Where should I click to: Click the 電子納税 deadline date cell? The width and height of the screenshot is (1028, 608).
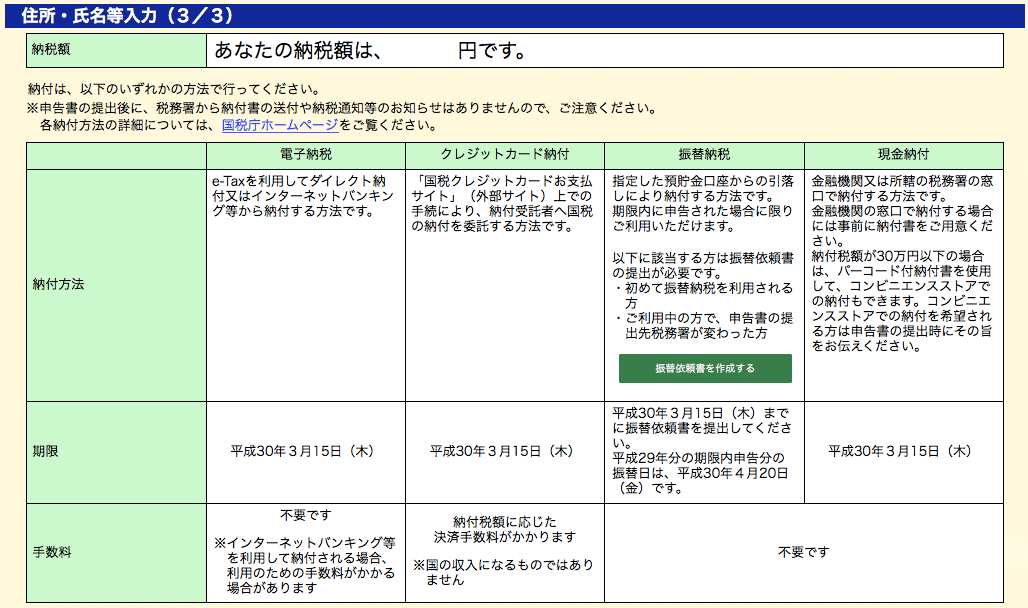[x=304, y=452]
